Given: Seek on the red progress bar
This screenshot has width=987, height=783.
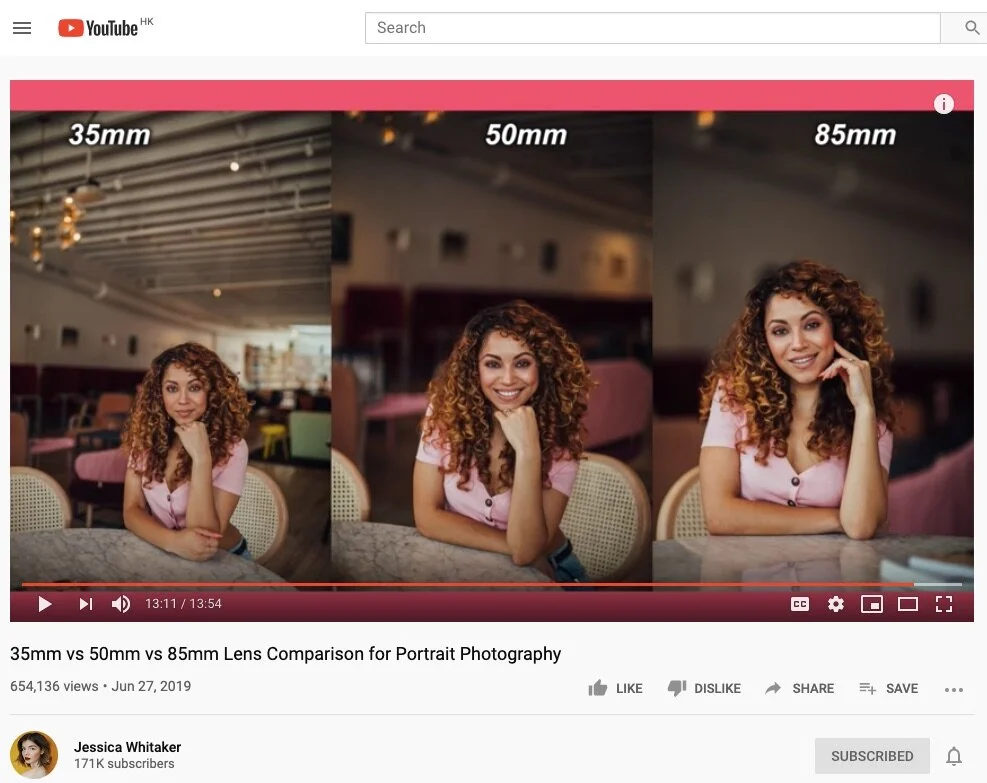Looking at the screenshot, I should click(x=492, y=585).
